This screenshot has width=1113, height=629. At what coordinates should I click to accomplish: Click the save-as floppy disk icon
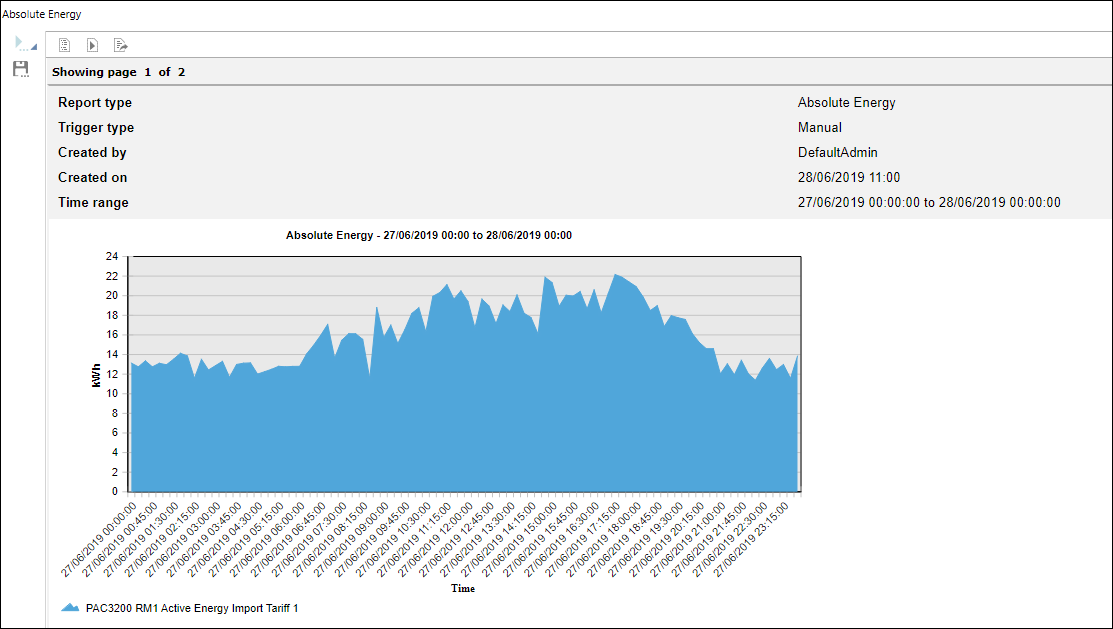click(20, 69)
